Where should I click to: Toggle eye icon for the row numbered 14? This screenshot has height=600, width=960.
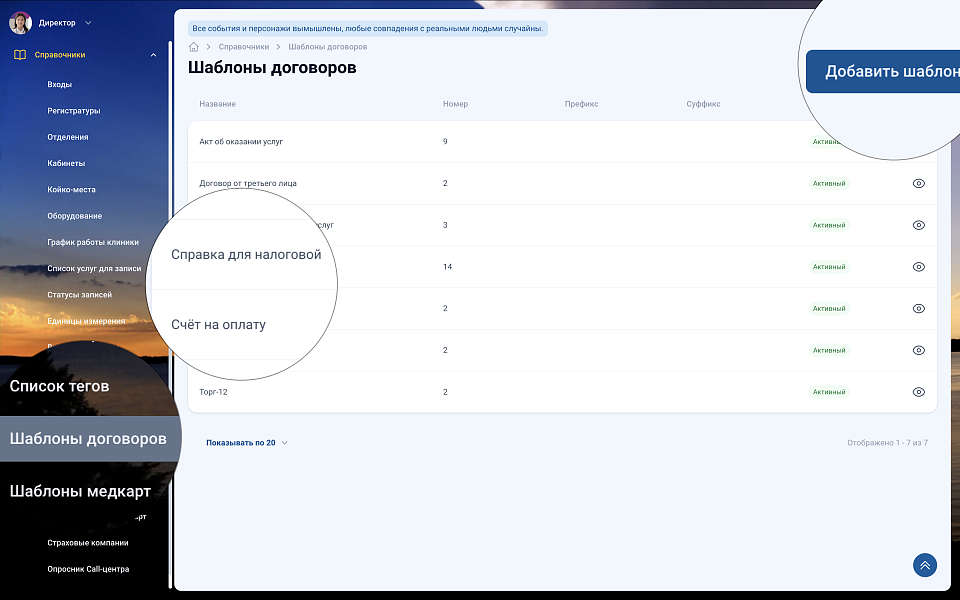[918, 267]
